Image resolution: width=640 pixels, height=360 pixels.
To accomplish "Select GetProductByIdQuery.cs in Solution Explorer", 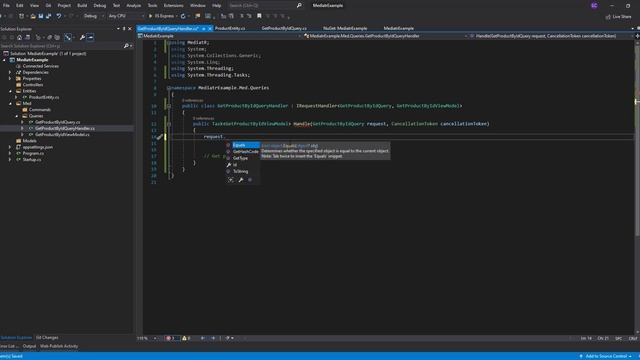I will tap(57, 122).
